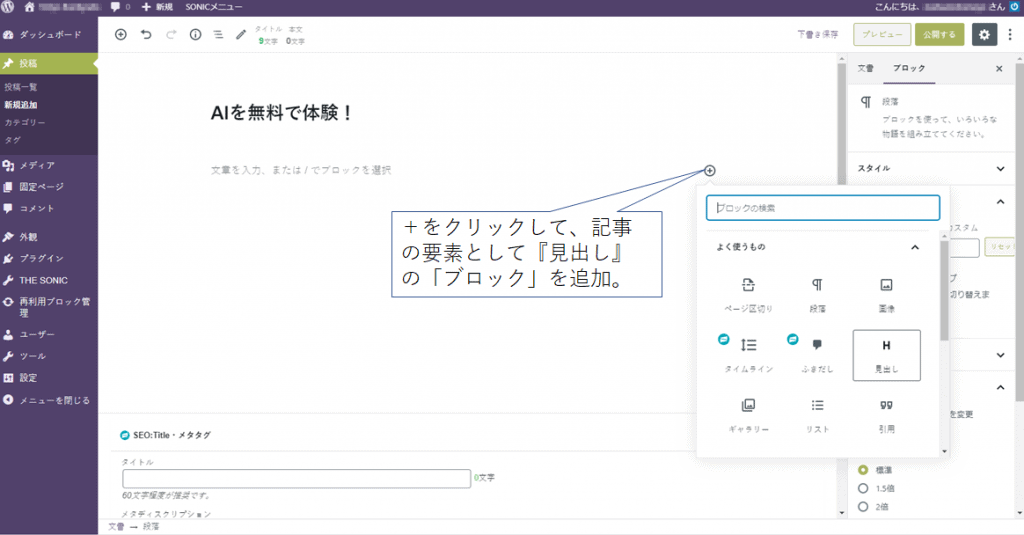Focus the ブロックの検索 search field

coord(823,208)
